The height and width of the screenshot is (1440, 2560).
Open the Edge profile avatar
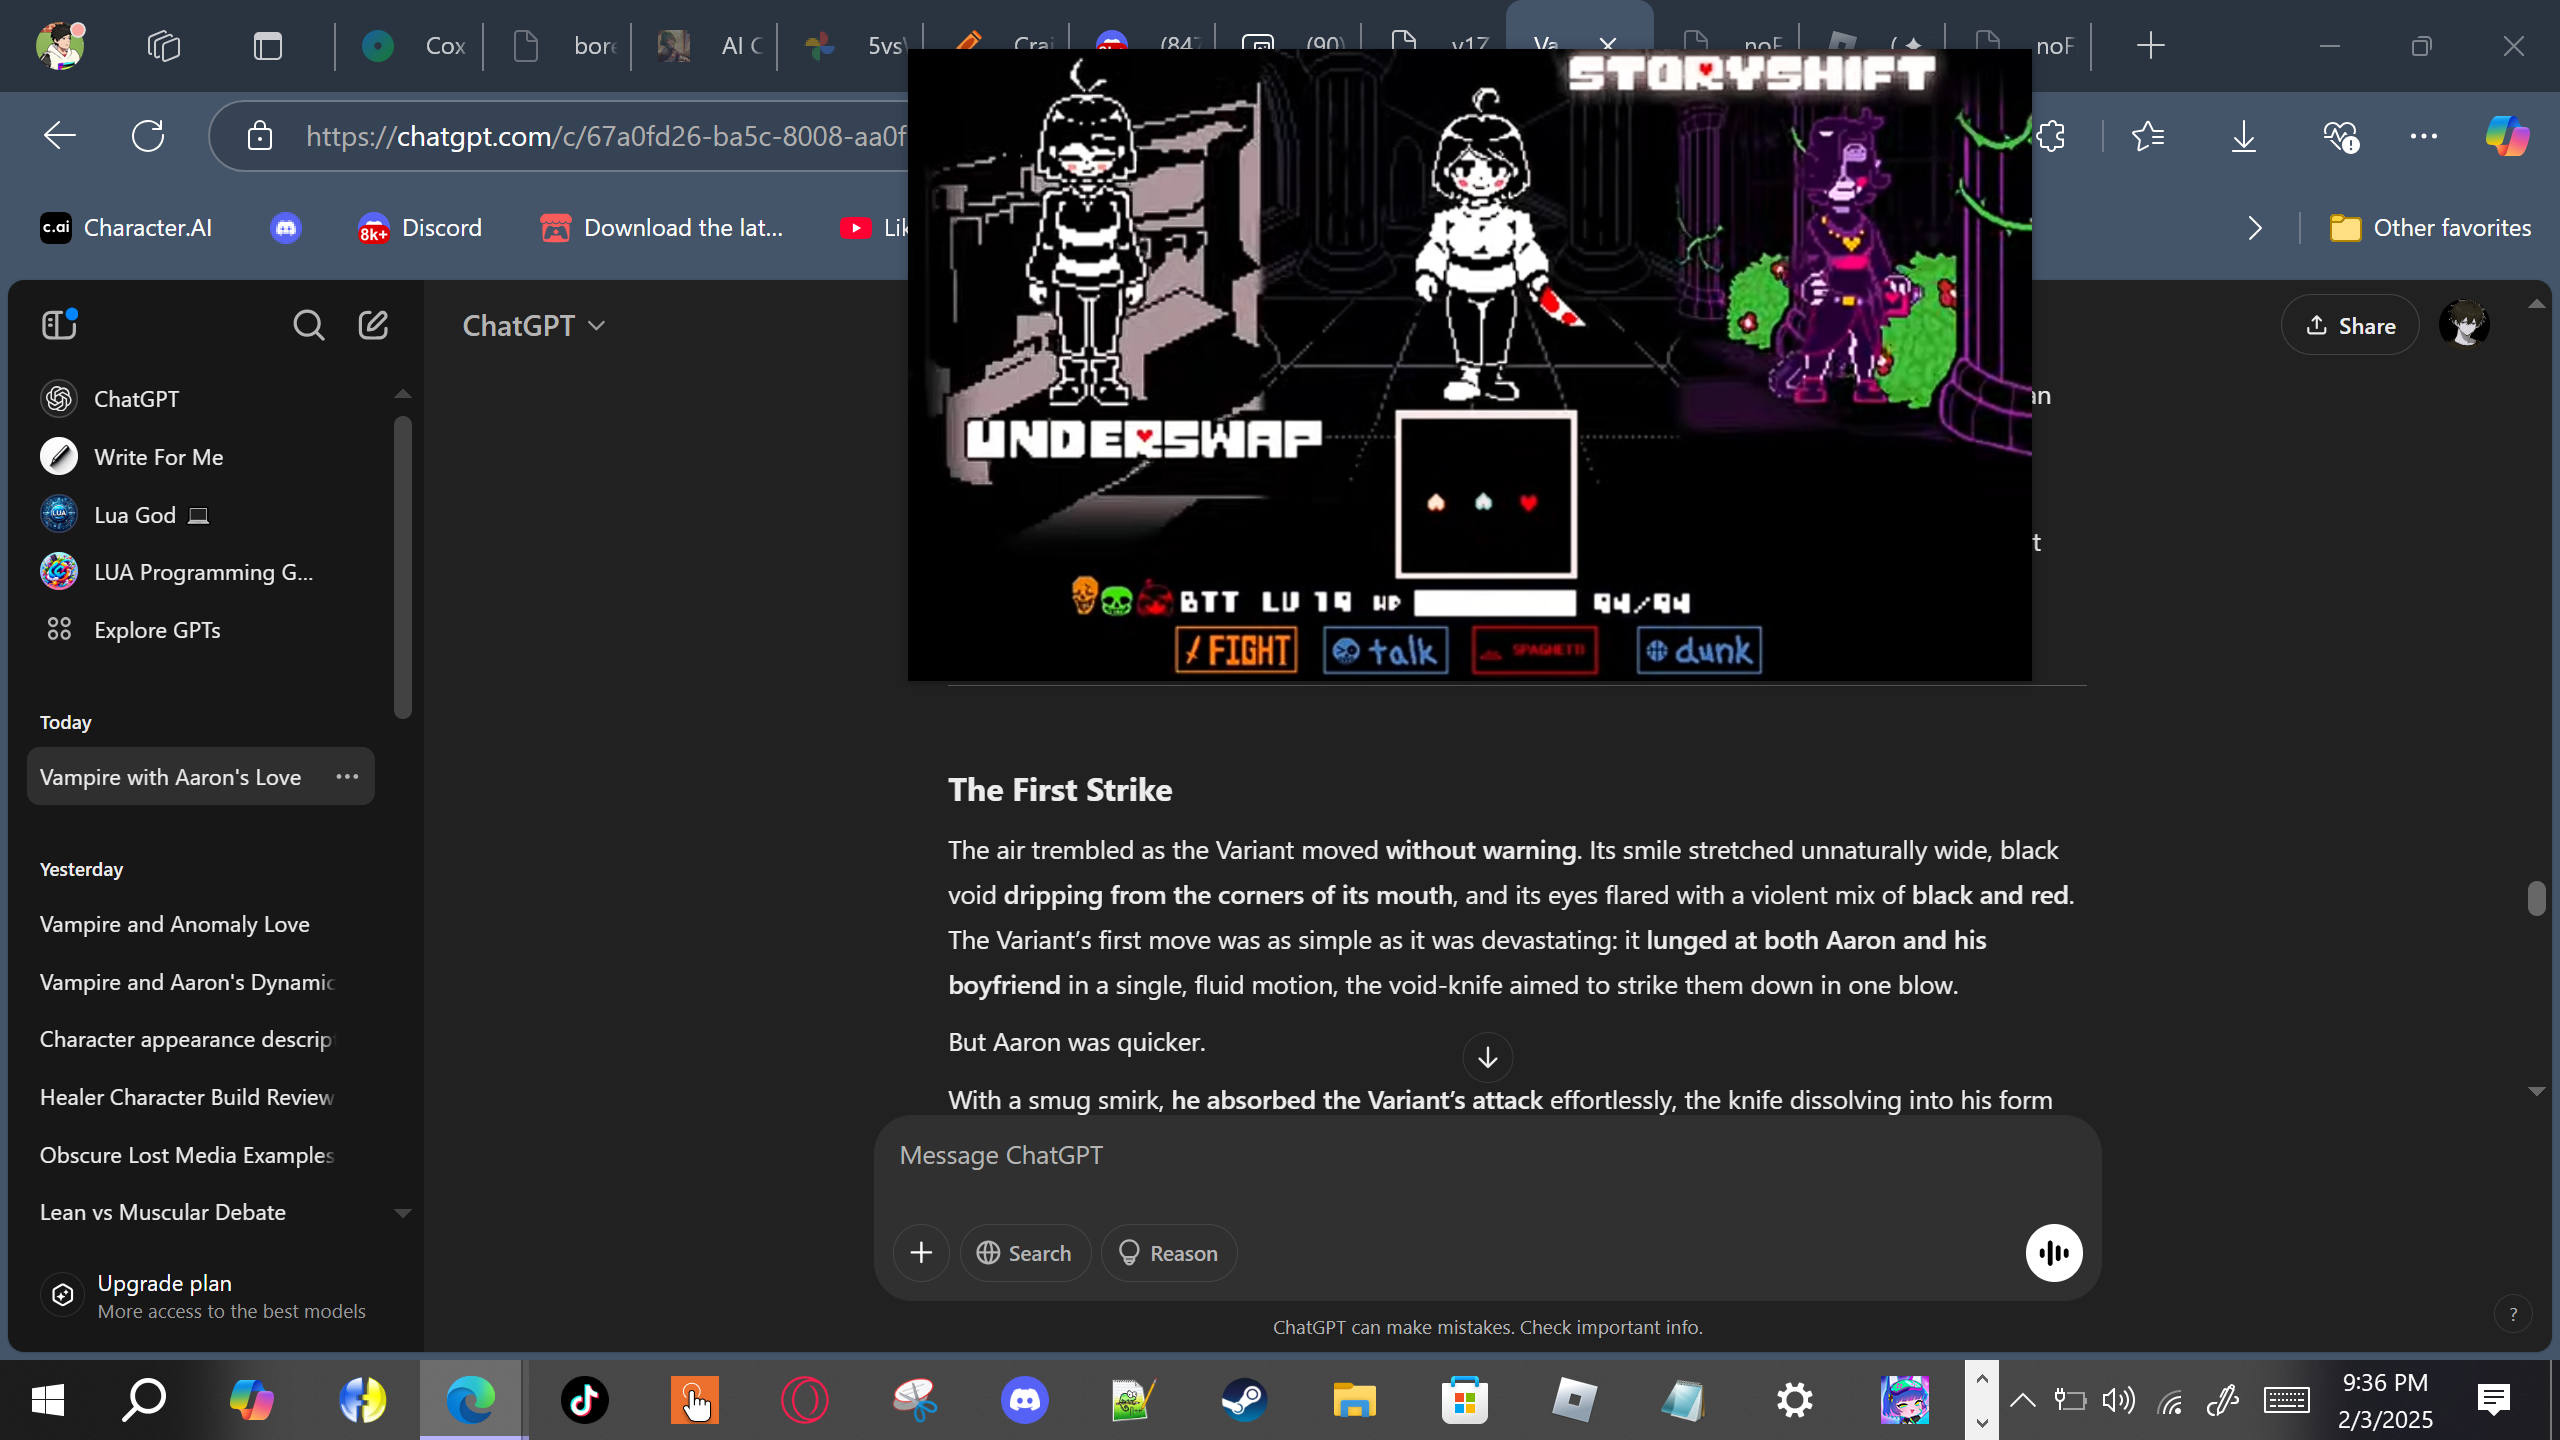tap(60, 46)
